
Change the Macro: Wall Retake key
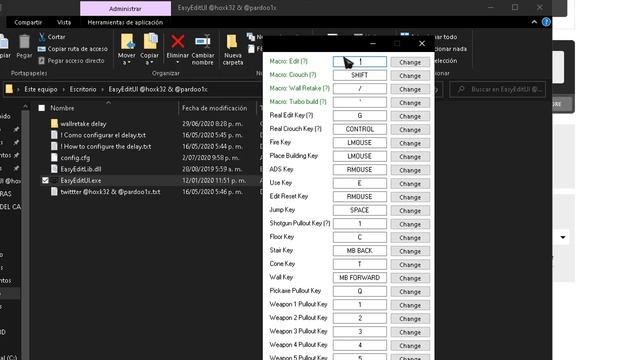(x=410, y=89)
